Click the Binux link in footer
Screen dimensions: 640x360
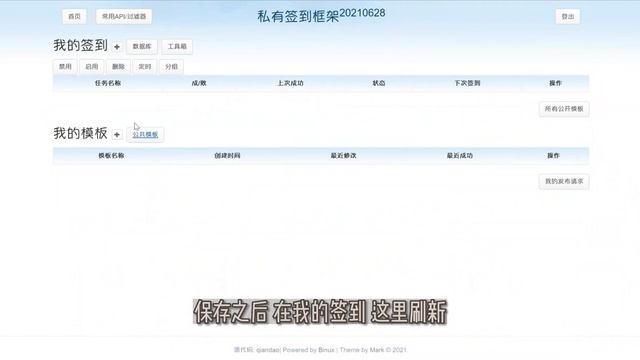coord(326,350)
